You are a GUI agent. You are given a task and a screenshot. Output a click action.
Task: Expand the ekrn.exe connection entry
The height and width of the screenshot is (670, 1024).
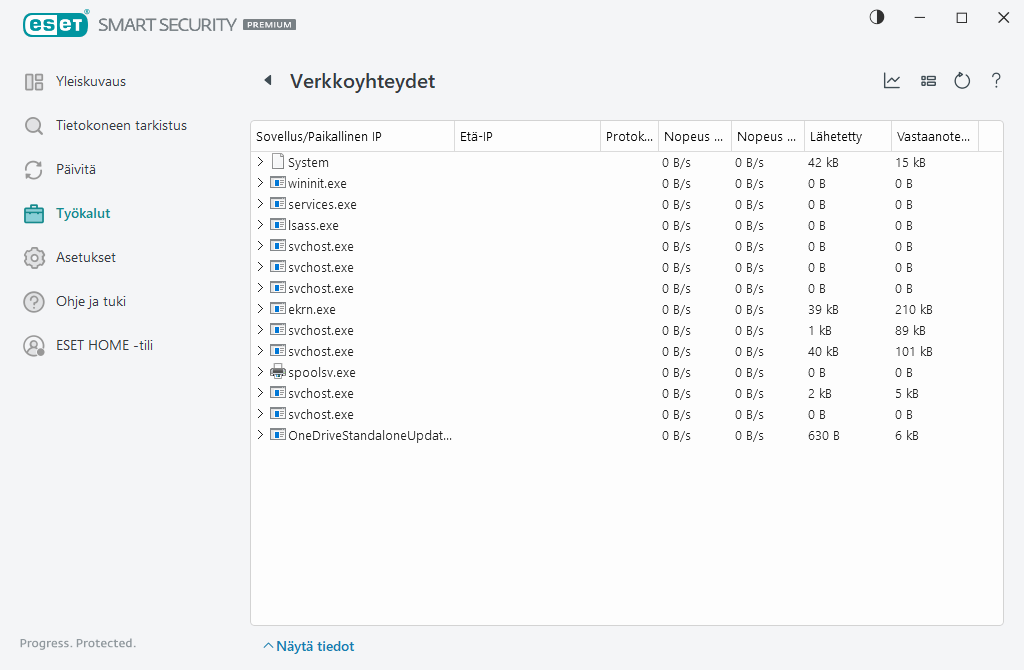tap(261, 309)
